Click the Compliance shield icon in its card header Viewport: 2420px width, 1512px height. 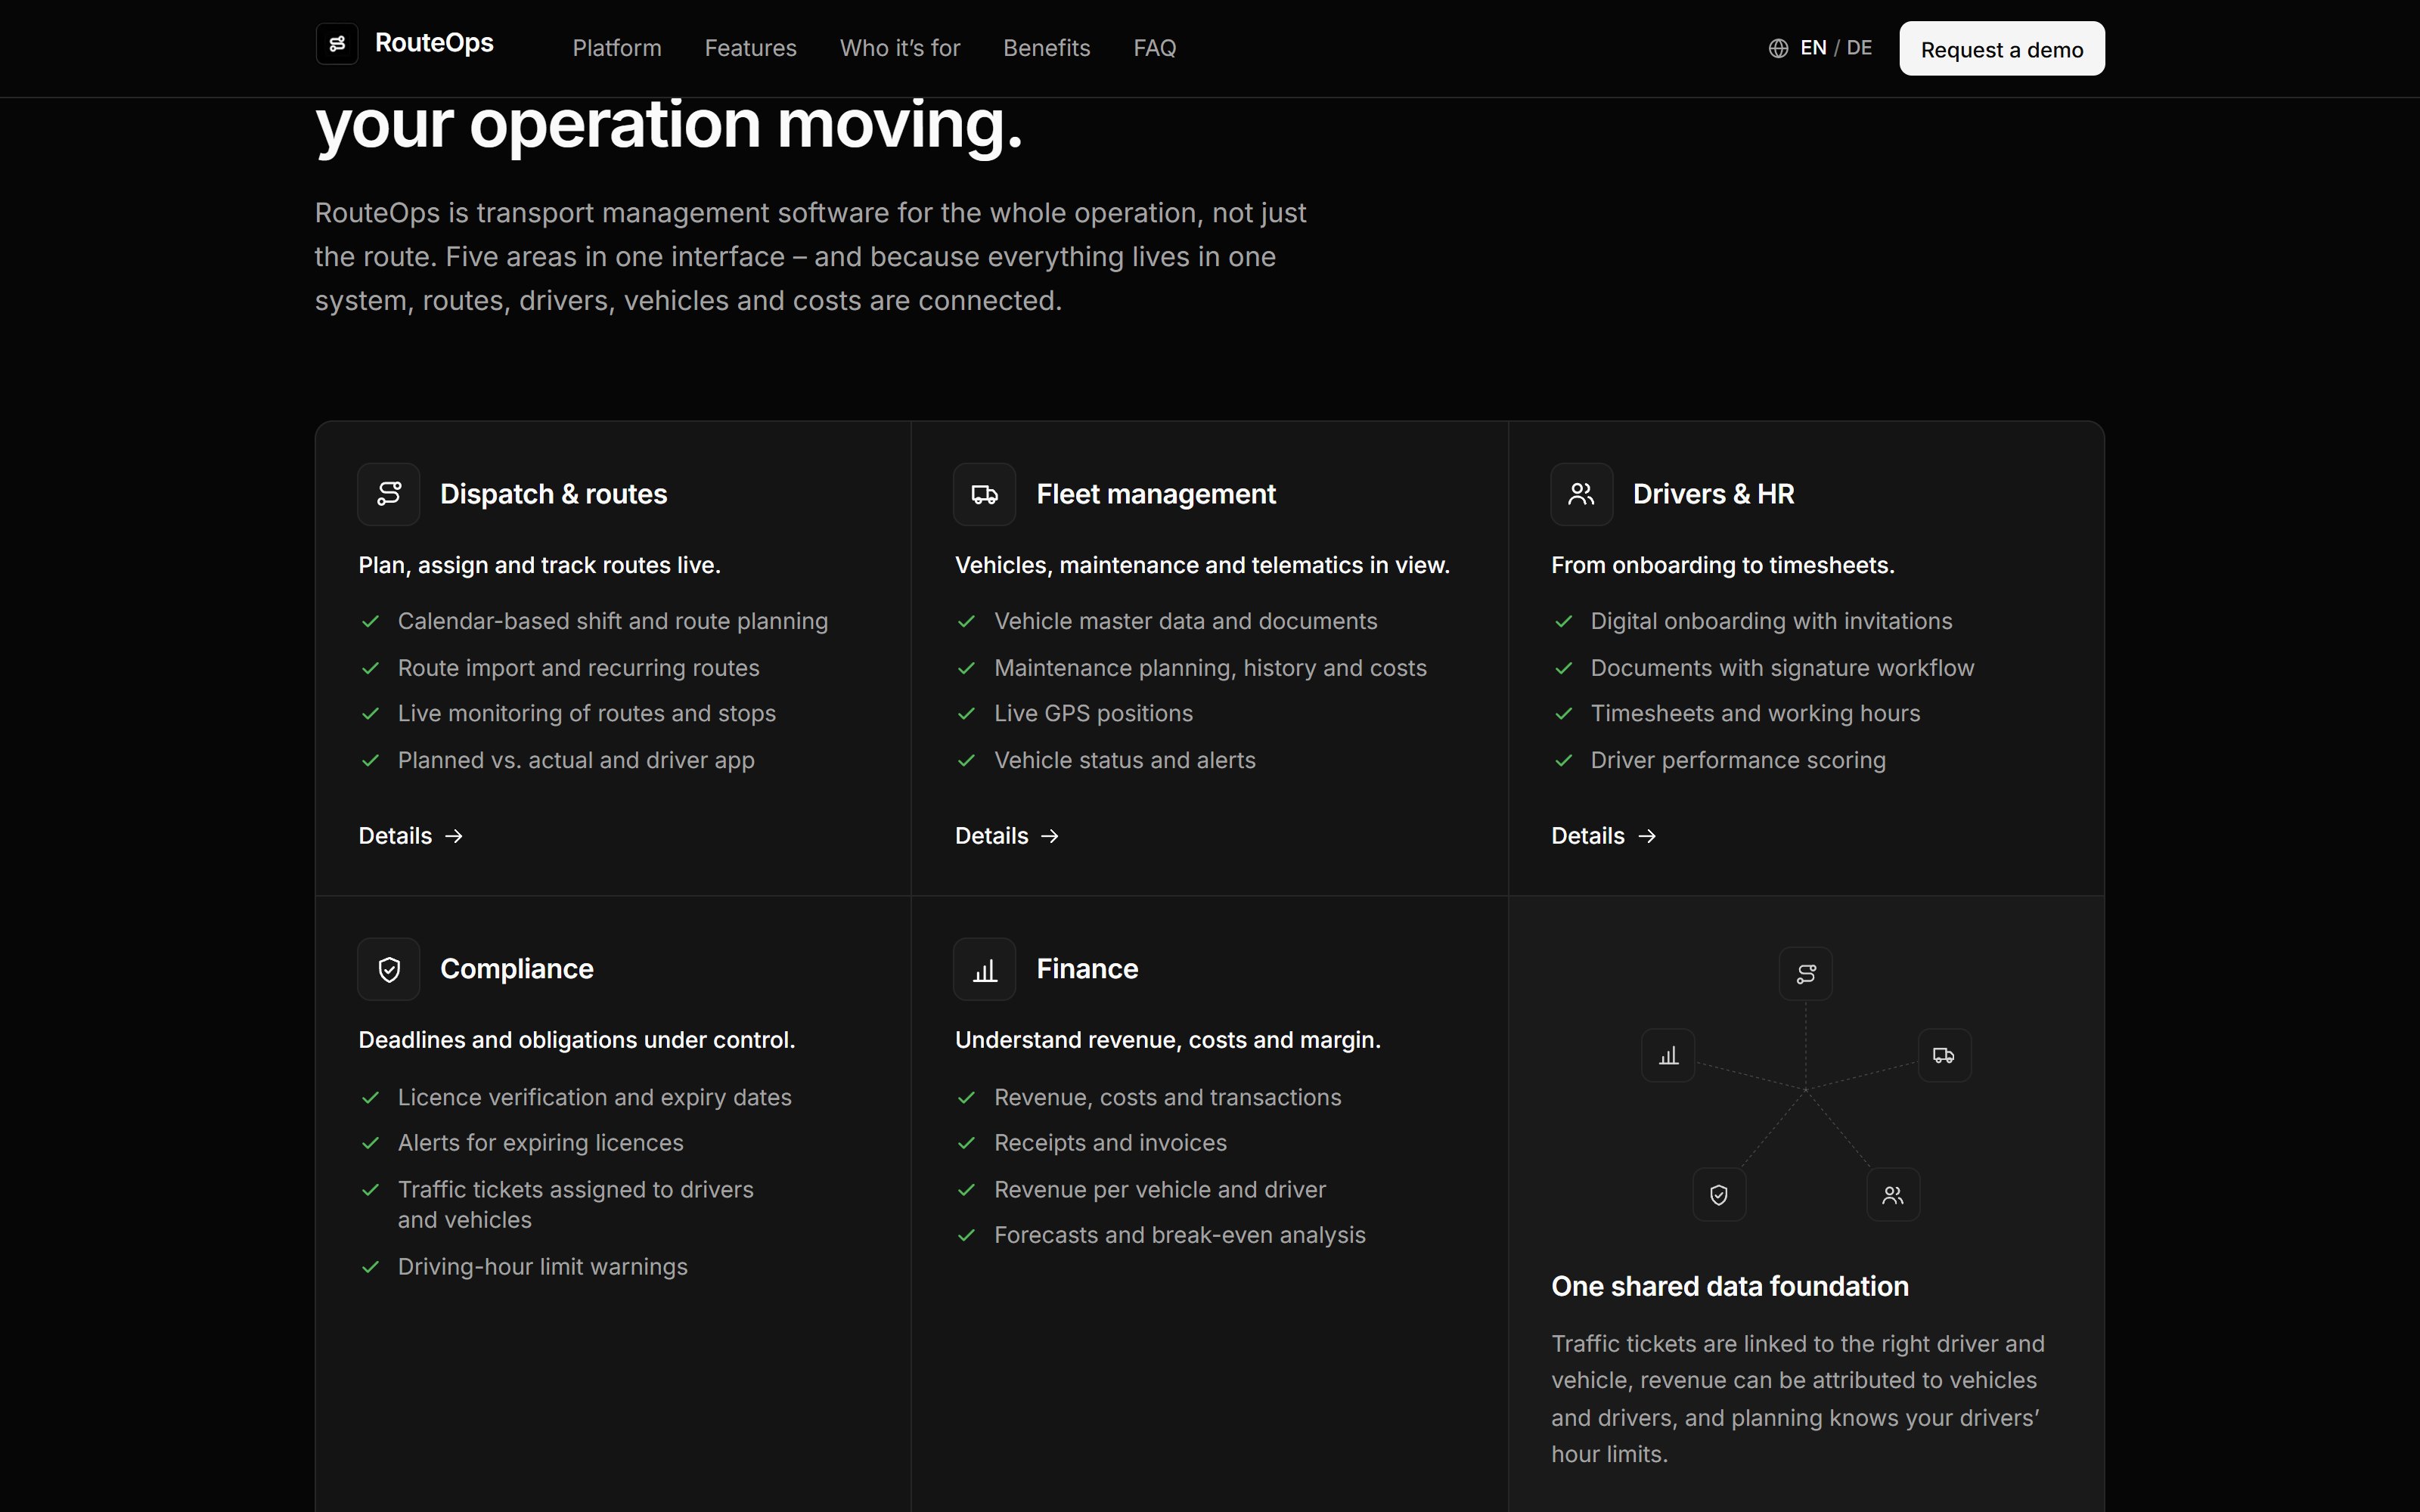[389, 969]
